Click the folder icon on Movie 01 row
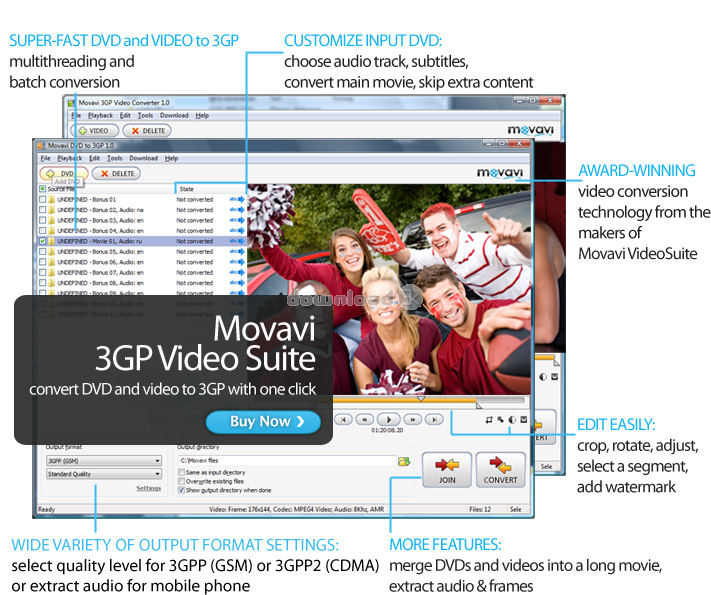Viewport: 711px width, 595px height. tap(52, 241)
